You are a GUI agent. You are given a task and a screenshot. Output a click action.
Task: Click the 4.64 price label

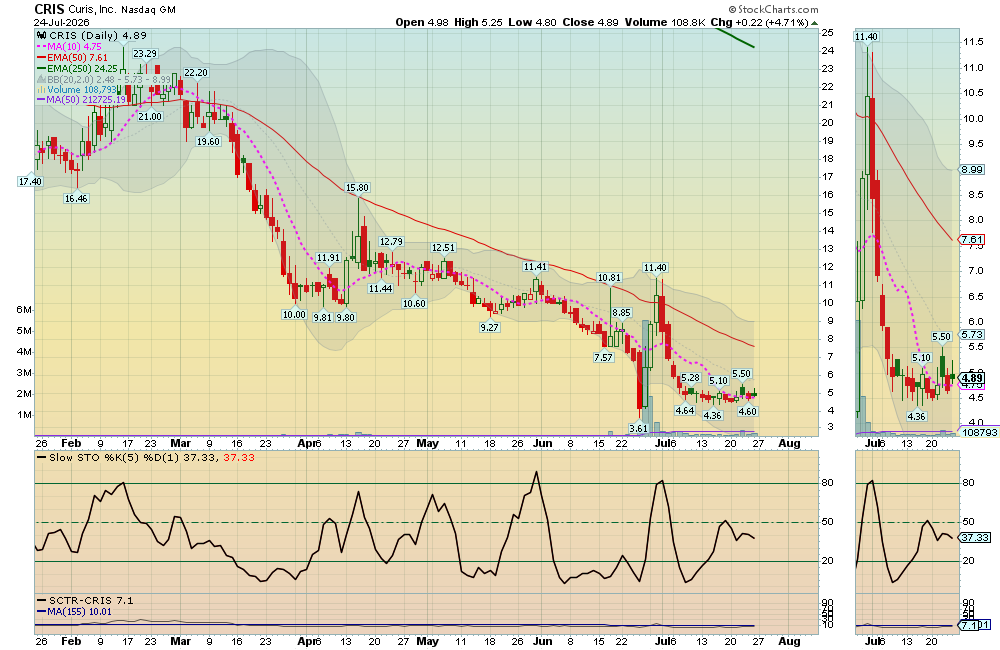click(x=684, y=410)
